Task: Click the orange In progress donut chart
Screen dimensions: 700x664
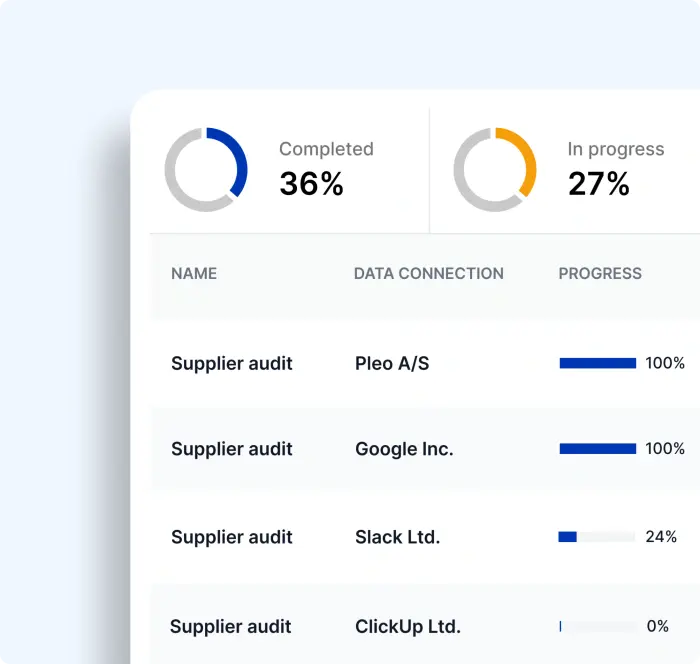Action: click(x=495, y=169)
